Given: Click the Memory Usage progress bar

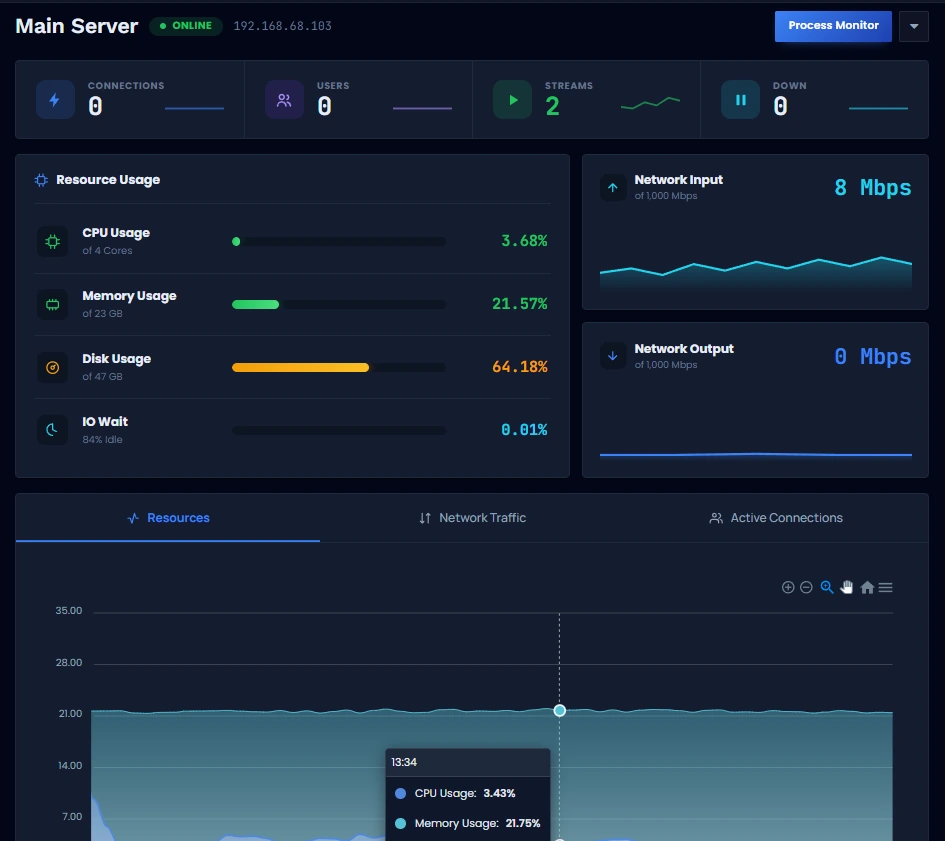Looking at the screenshot, I should (339, 304).
